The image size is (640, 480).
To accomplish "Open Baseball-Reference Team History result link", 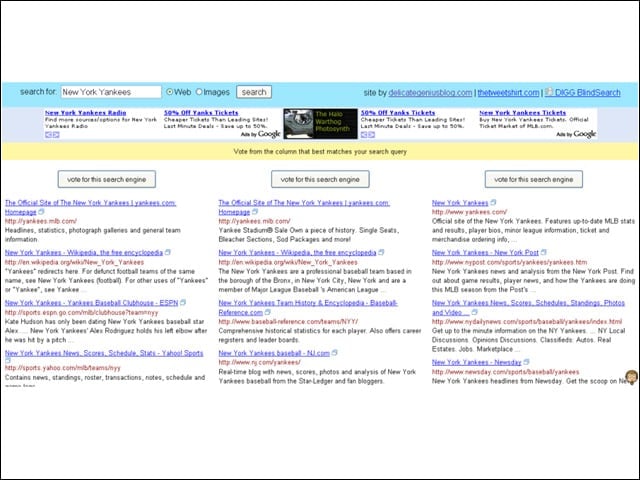I will pyautogui.click(x=308, y=307).
